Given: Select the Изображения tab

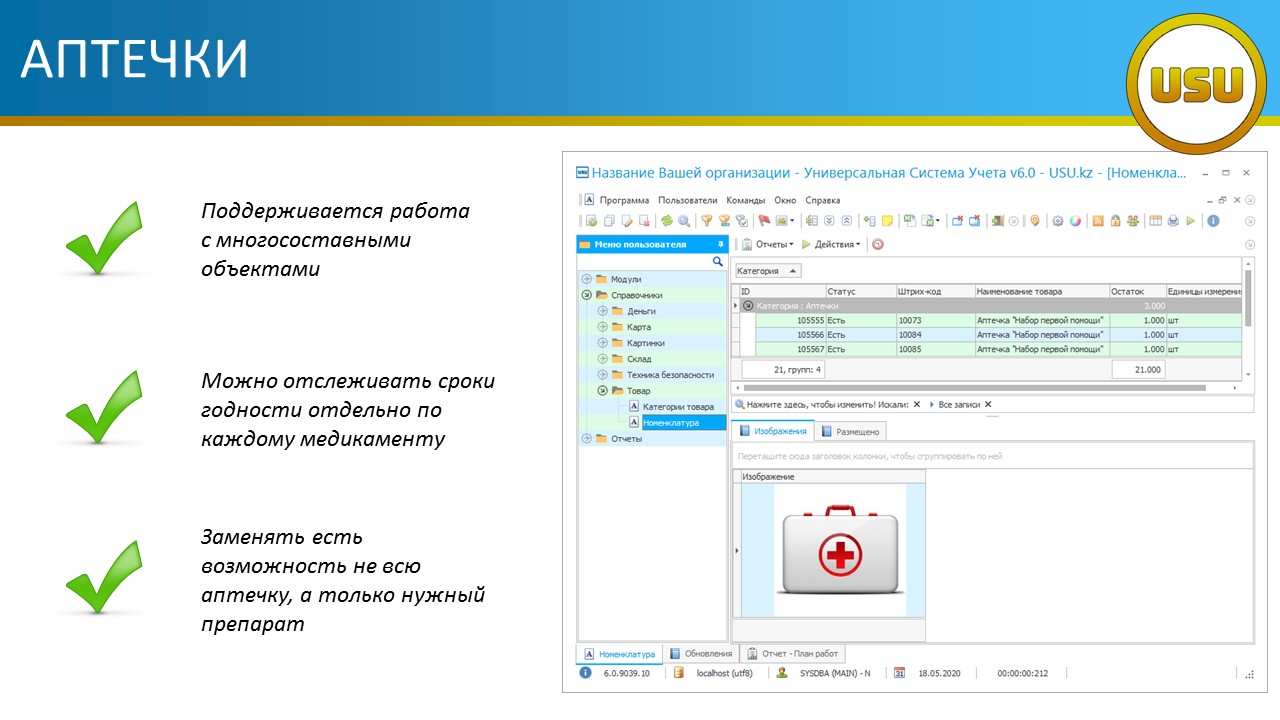Looking at the screenshot, I should (772, 431).
